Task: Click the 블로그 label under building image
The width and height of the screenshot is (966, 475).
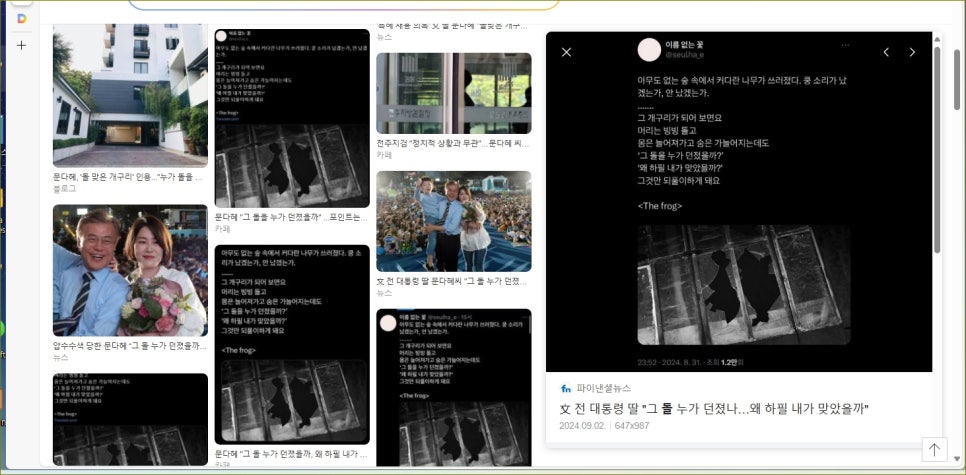Action: click(x=65, y=189)
